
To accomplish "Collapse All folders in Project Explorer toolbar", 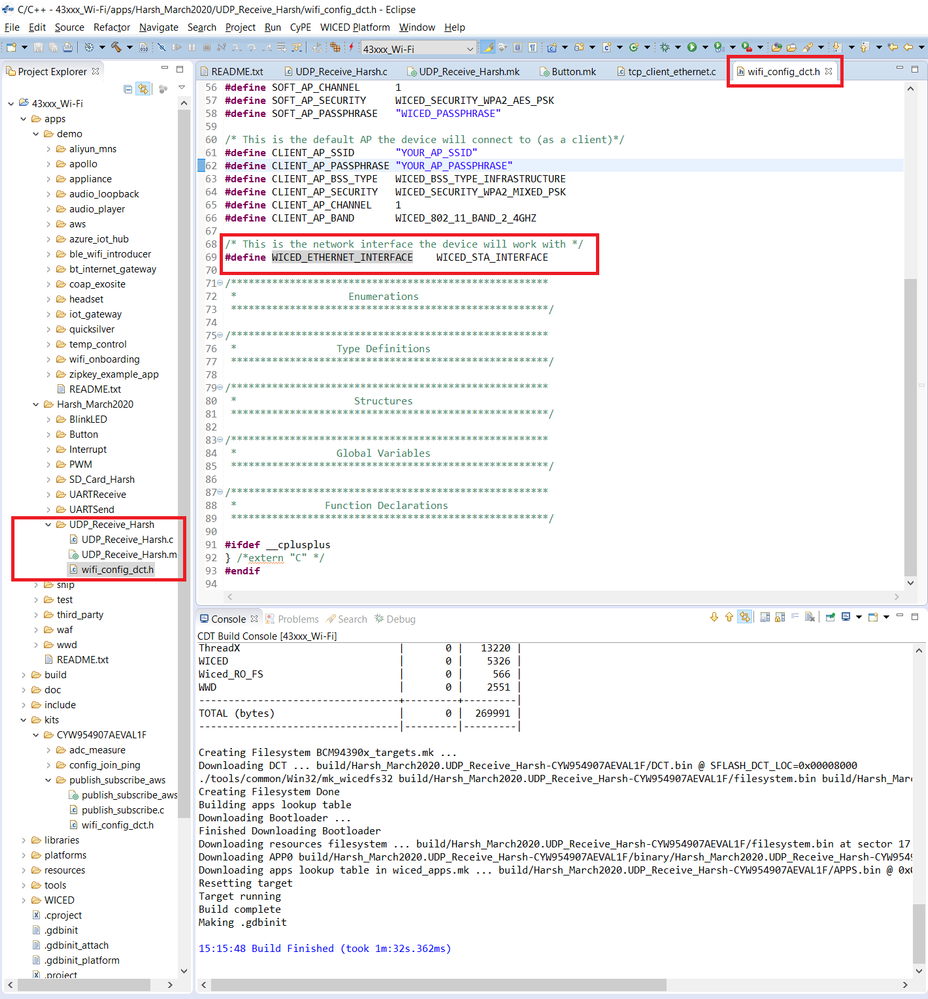I will (128, 87).
